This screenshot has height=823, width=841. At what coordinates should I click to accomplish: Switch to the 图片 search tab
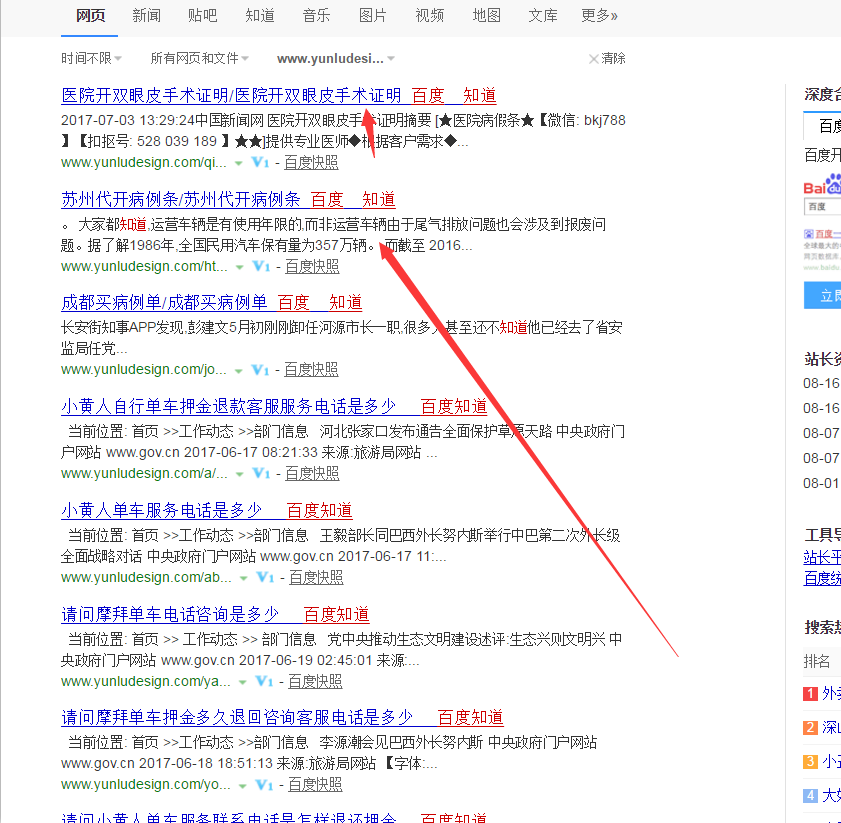[373, 15]
